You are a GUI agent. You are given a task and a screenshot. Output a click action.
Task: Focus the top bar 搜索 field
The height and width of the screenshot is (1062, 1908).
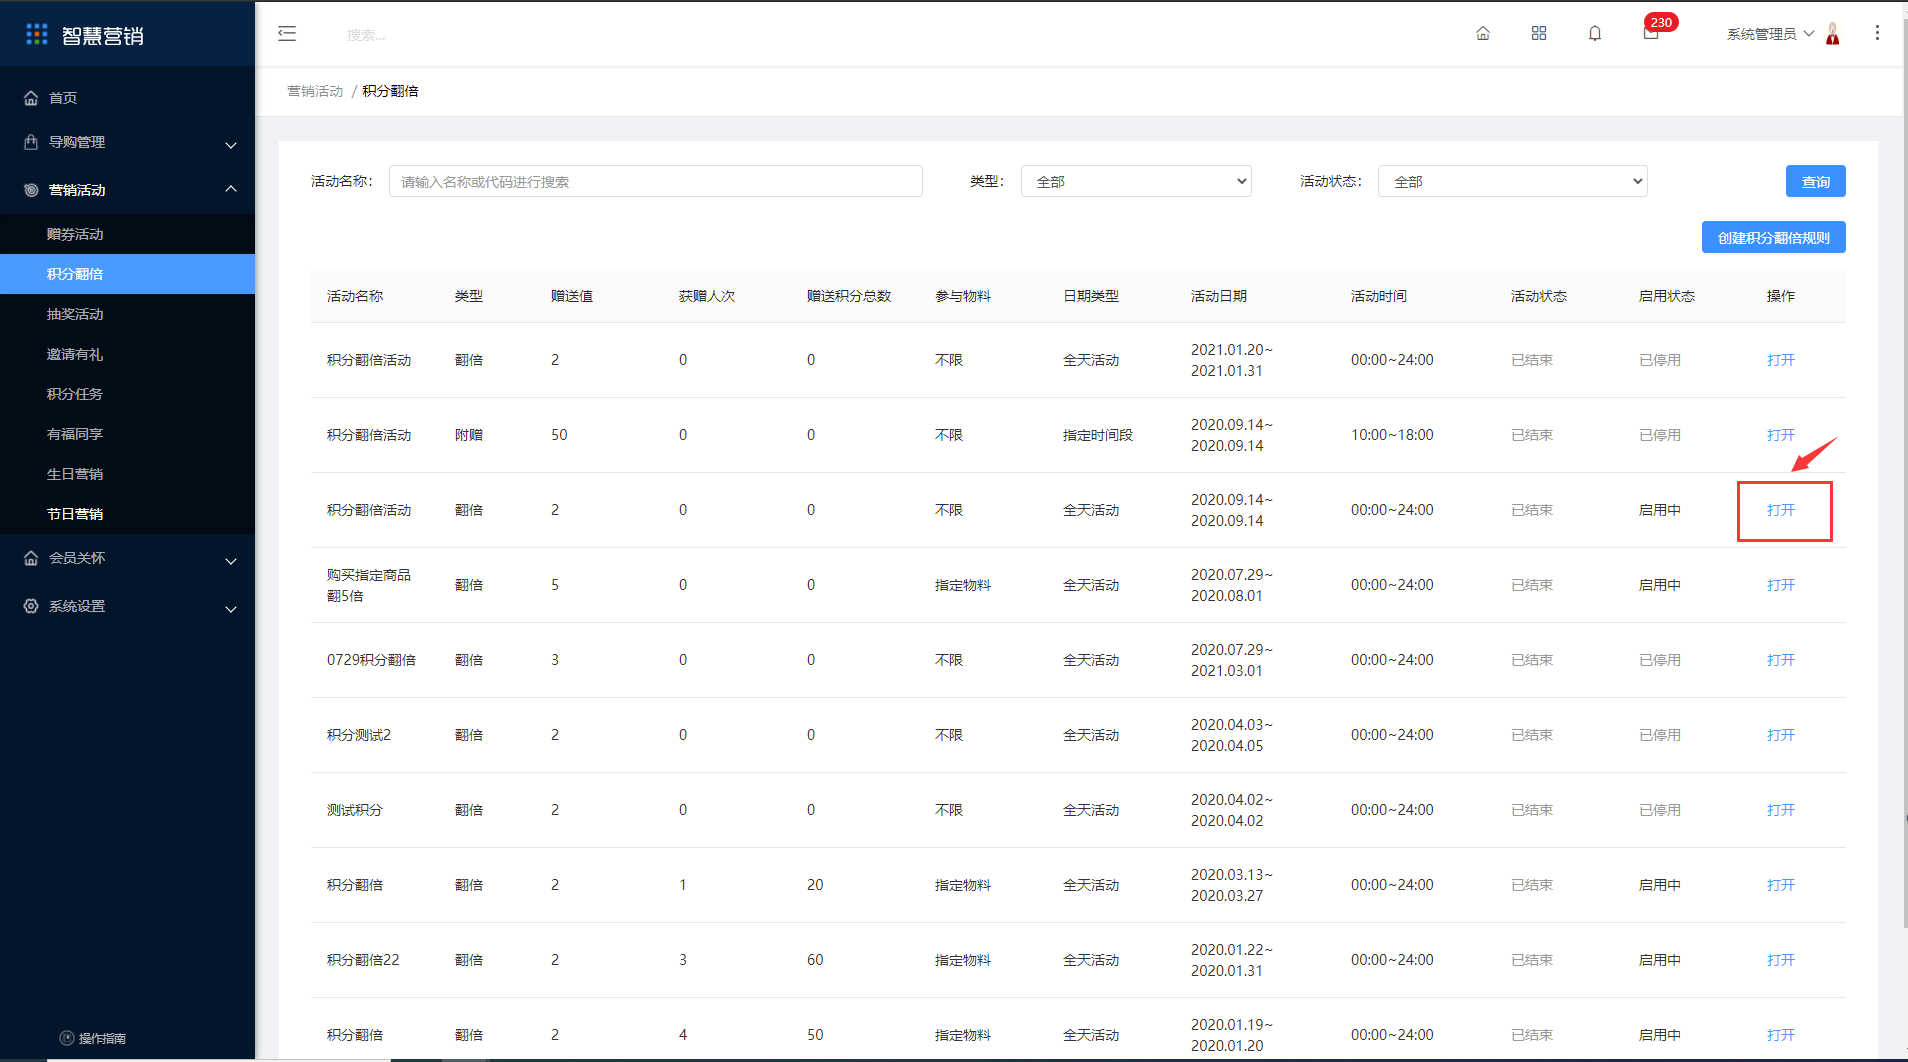[x=366, y=35]
